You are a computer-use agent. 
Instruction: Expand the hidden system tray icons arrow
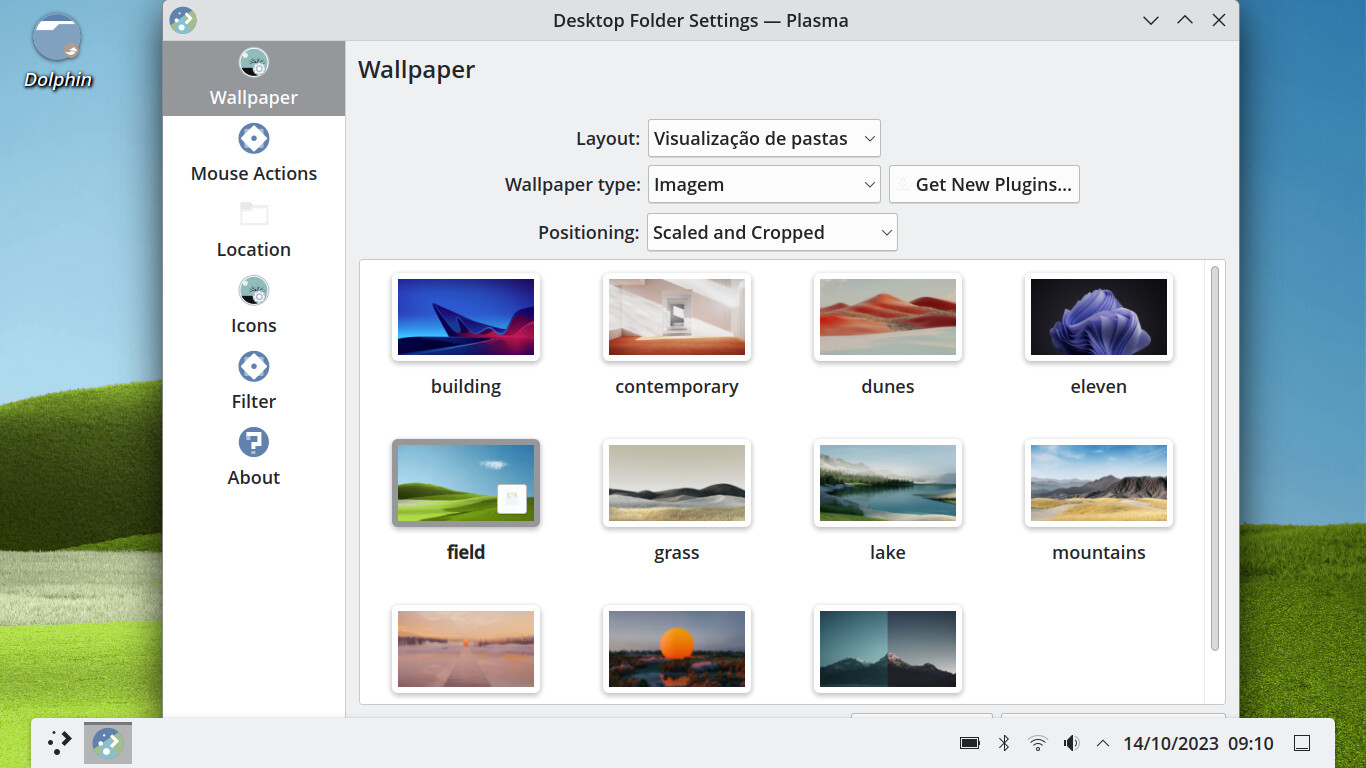click(1103, 743)
